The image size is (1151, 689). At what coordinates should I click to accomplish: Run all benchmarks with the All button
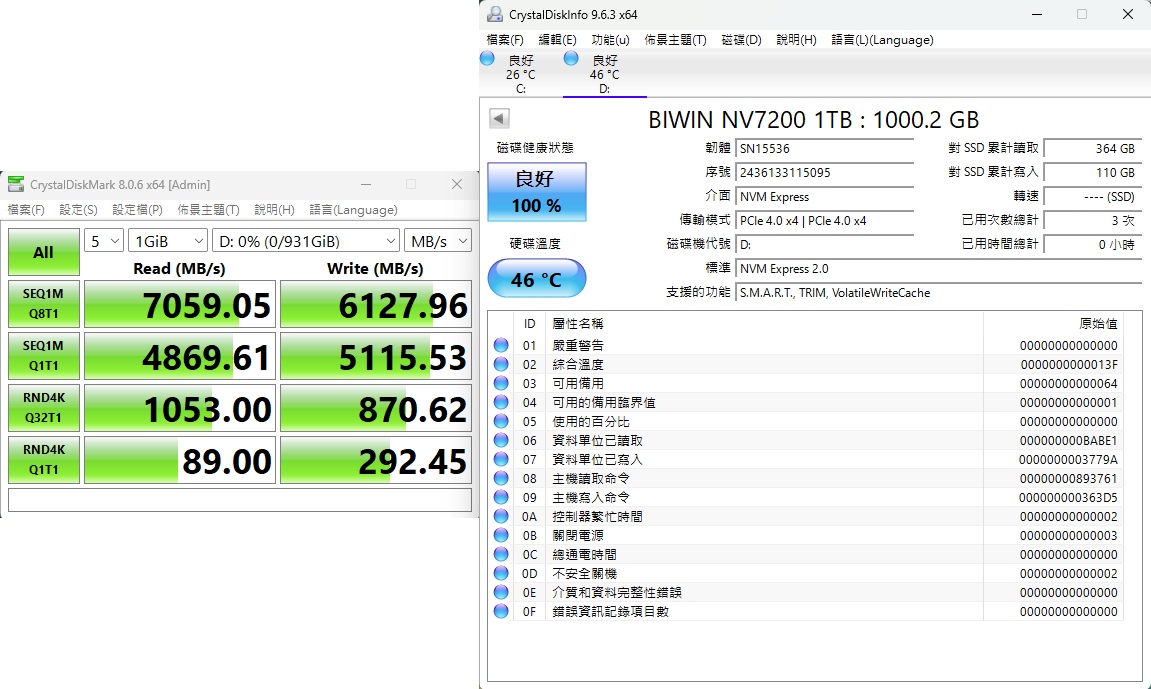(43, 252)
